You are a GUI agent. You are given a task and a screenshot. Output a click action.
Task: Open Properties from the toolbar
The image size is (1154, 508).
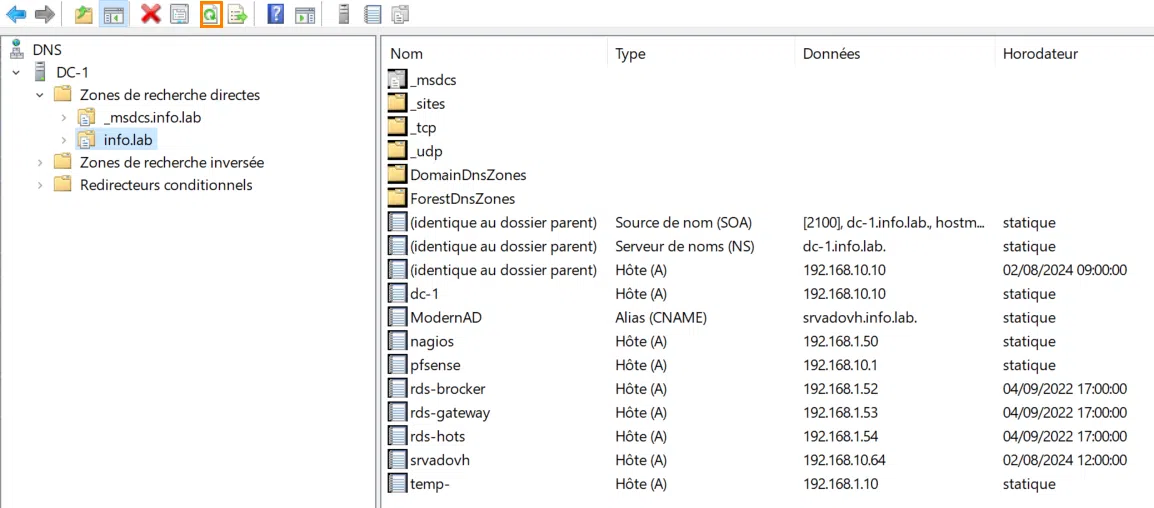179,14
